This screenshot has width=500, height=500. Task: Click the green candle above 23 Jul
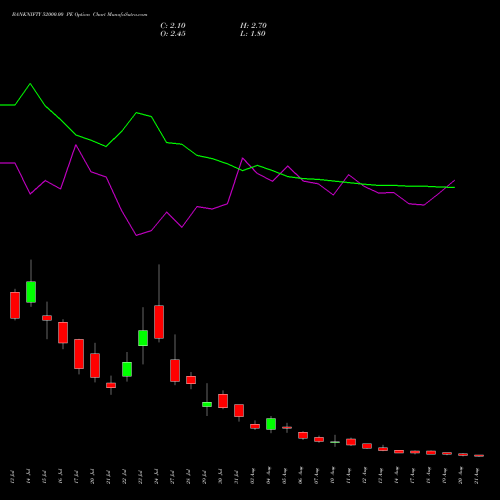143,338
